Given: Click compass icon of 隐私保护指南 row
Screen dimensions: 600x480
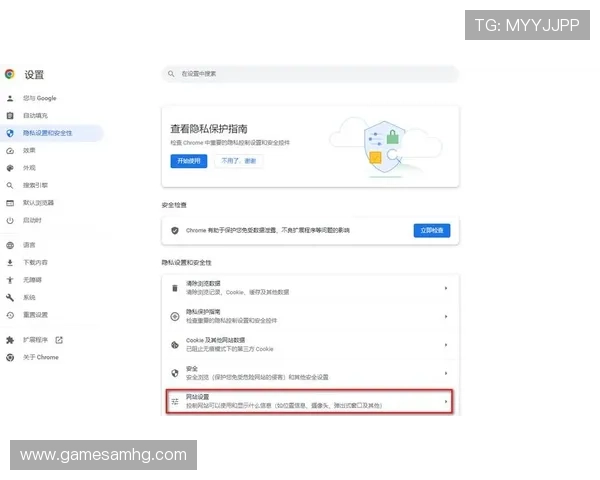Looking at the screenshot, I should [175, 317].
